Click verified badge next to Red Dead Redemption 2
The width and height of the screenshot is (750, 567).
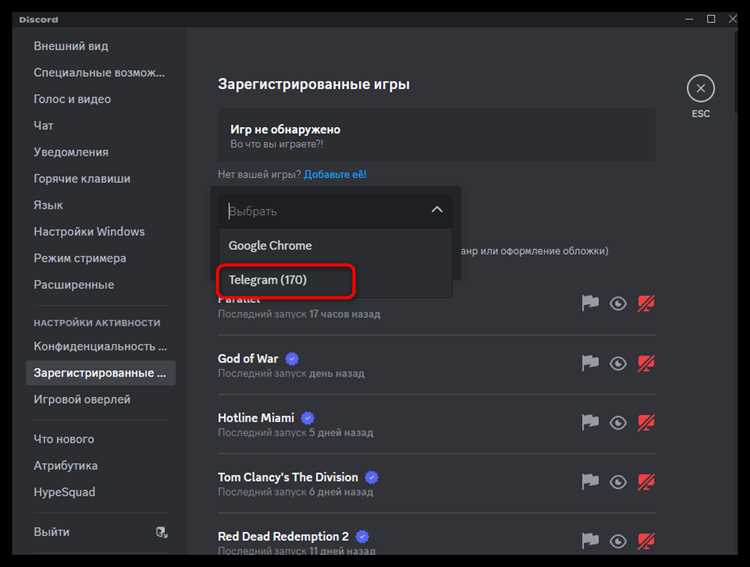pos(363,536)
